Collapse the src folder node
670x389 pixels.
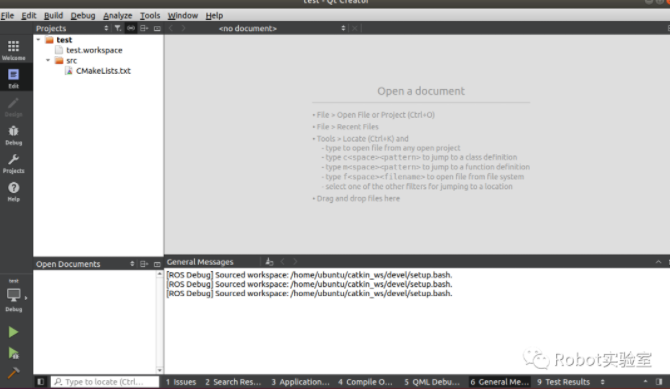pyautogui.click(x=48, y=60)
